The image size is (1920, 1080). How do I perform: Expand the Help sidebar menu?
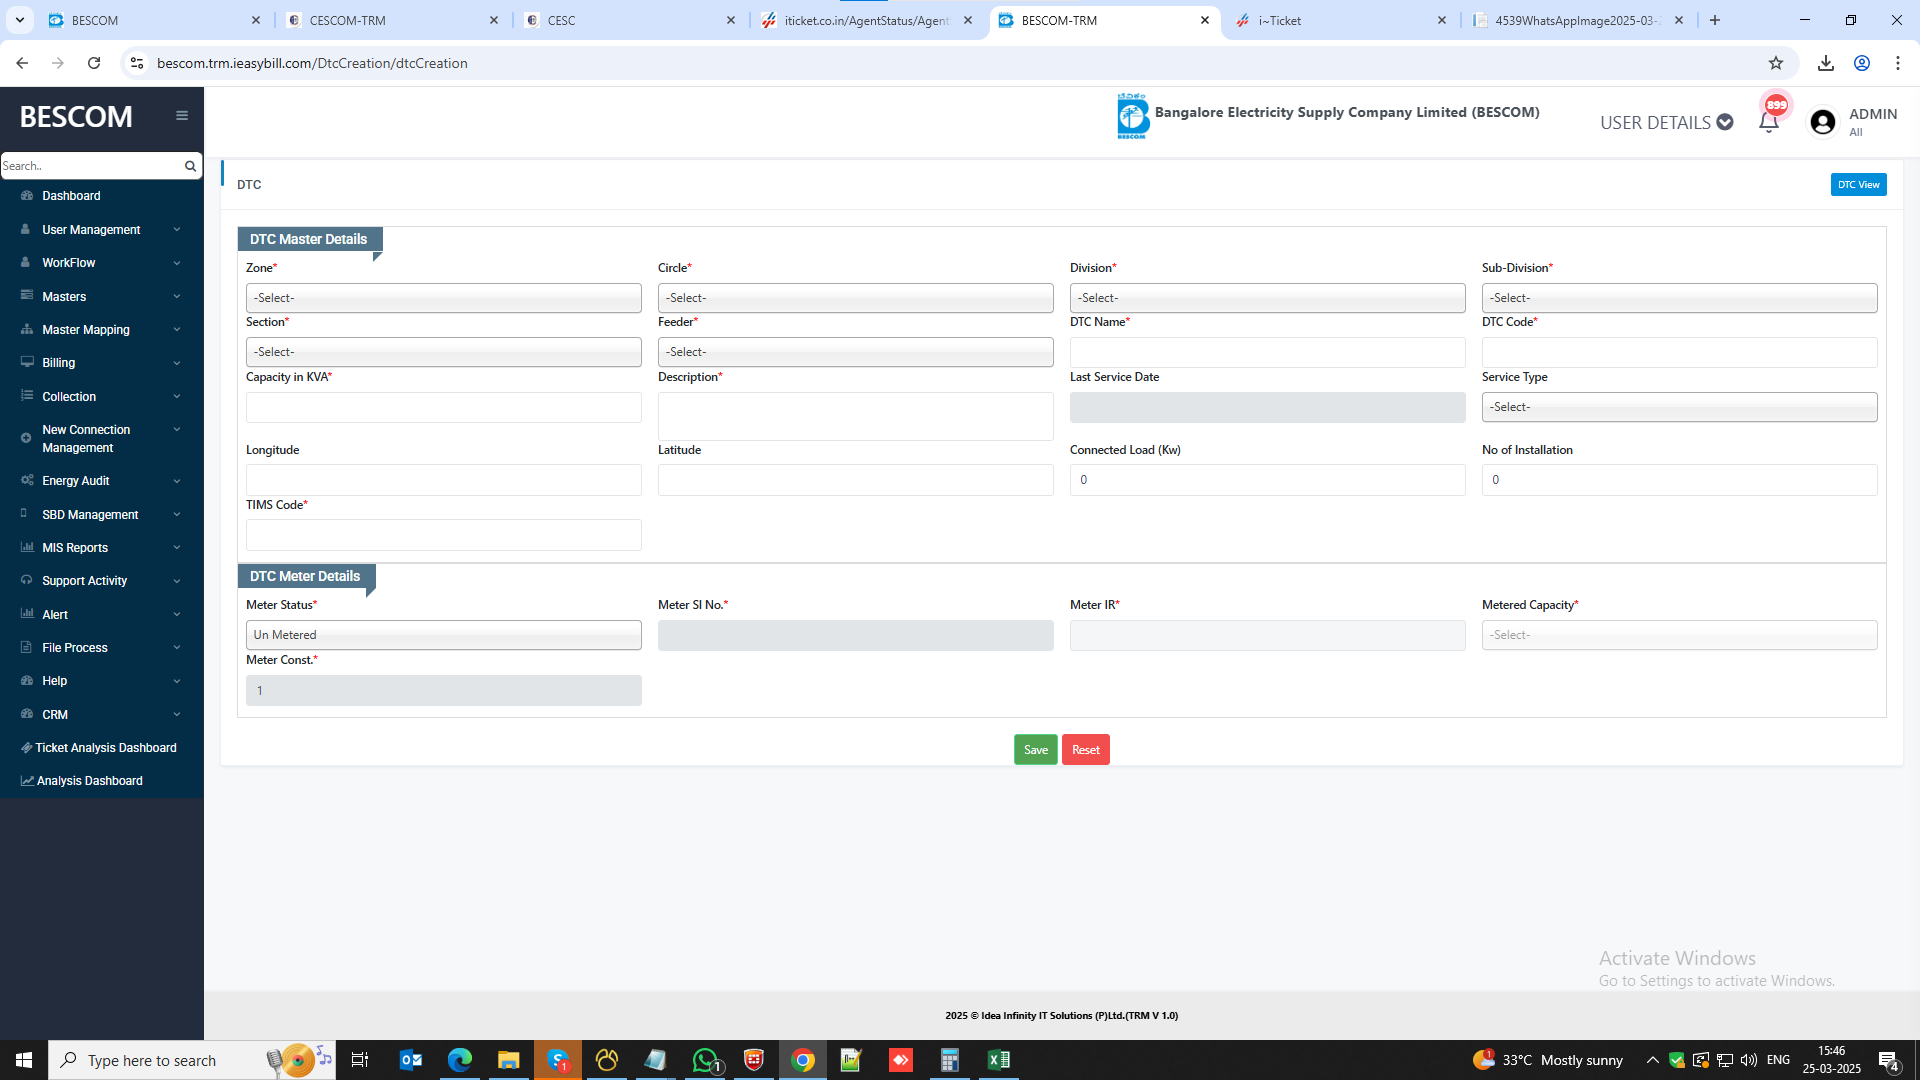click(x=102, y=681)
